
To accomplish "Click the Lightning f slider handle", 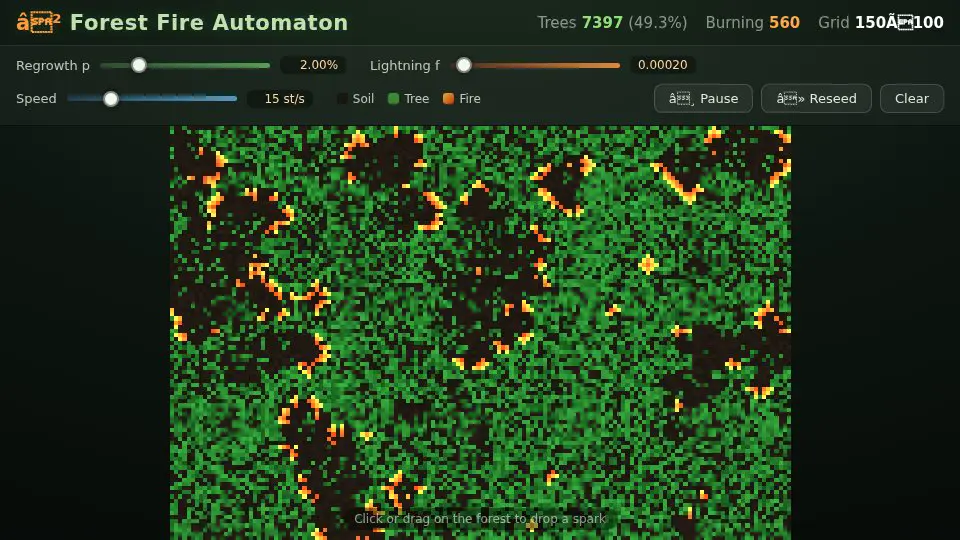I will pyautogui.click(x=463, y=65).
